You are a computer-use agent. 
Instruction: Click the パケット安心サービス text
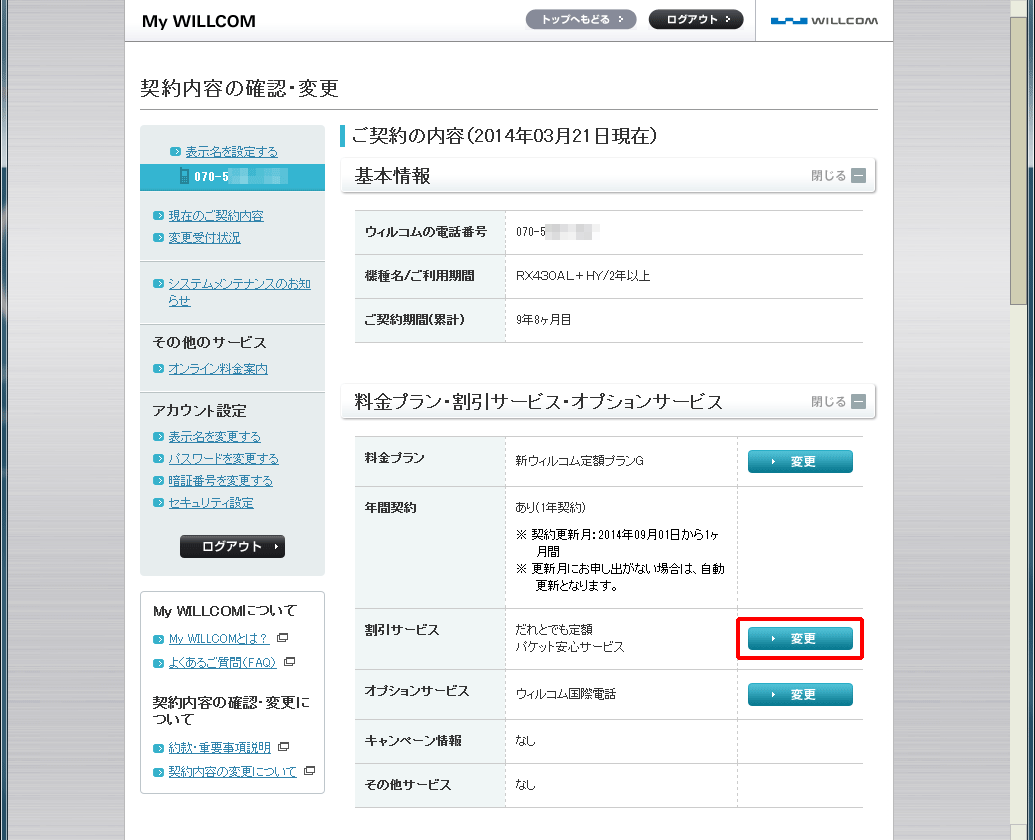click(570, 647)
